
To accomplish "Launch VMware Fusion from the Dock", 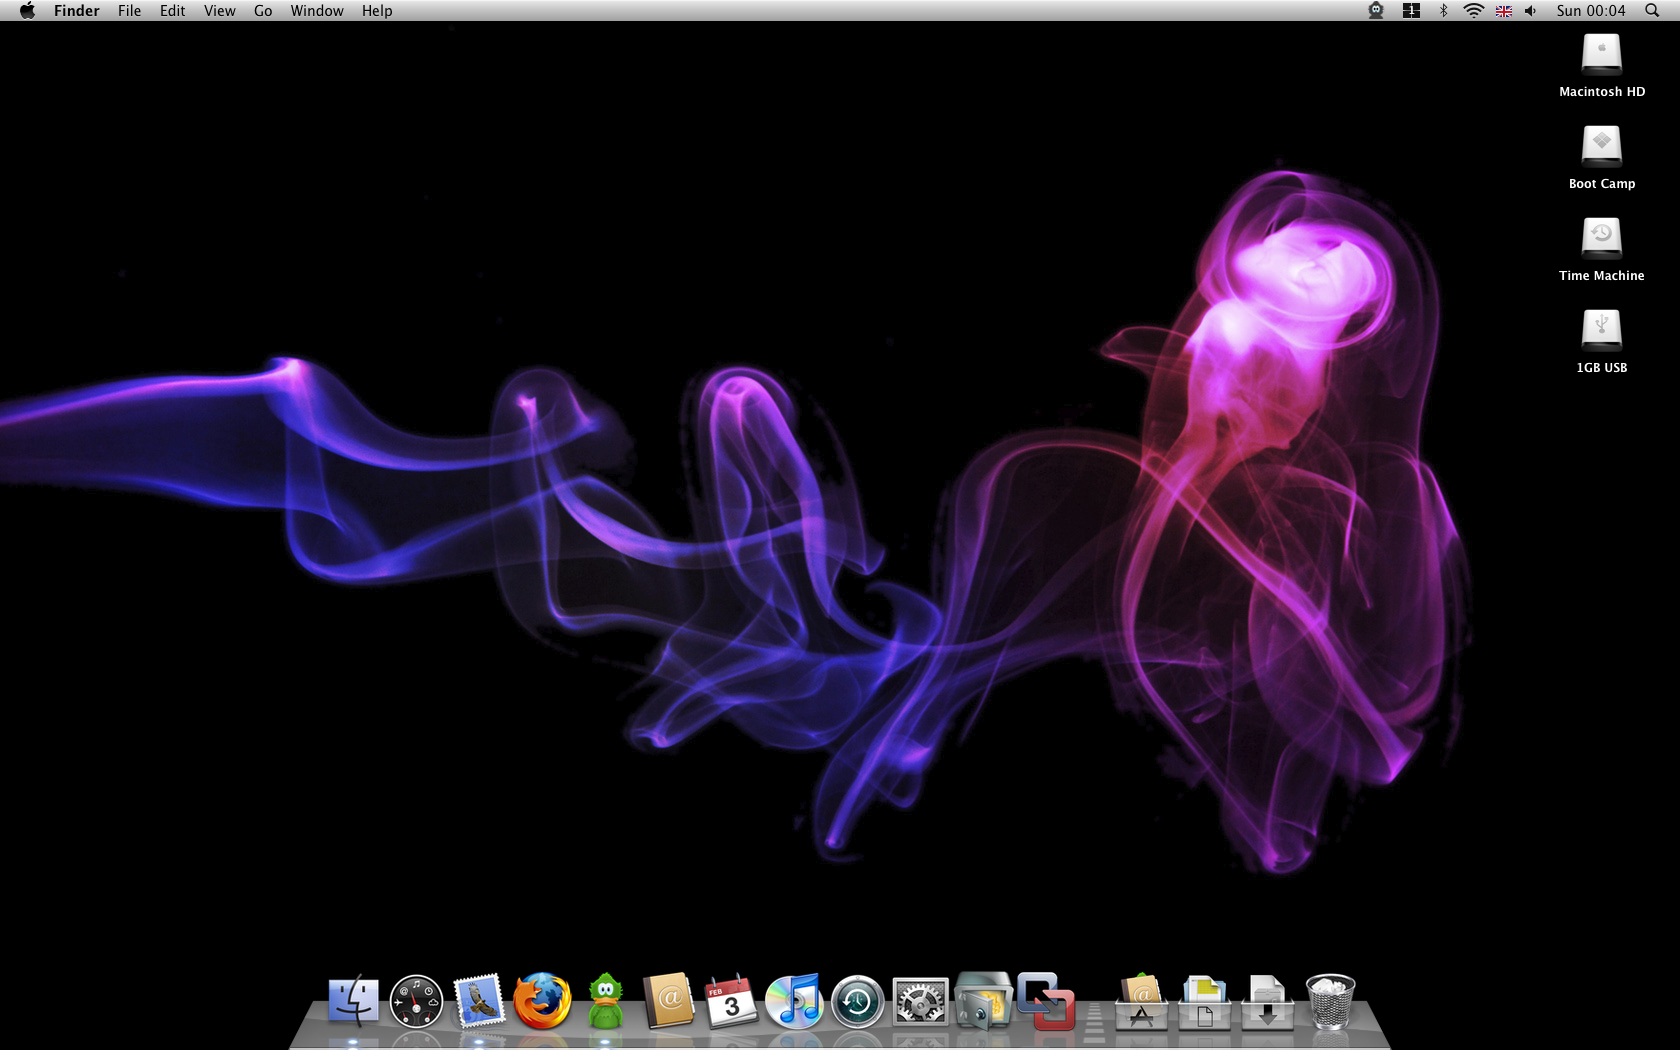I will (x=1046, y=1001).
